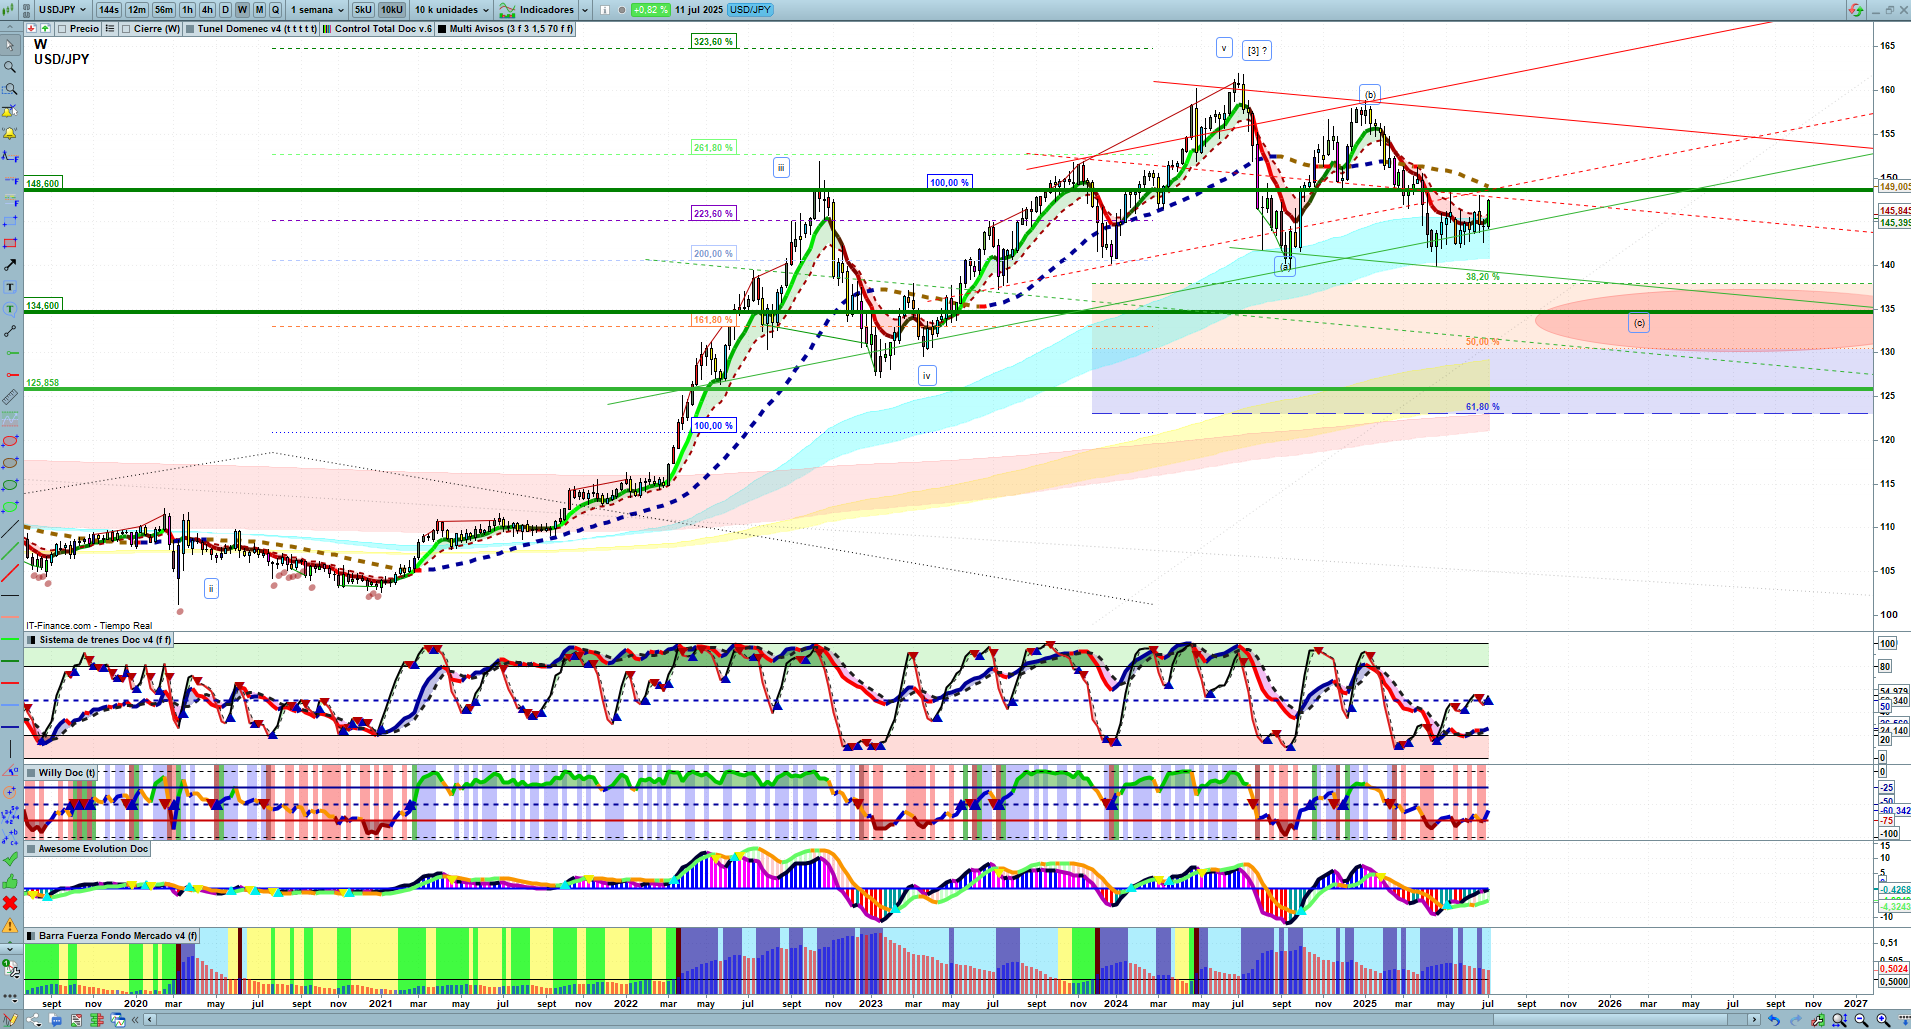Screen dimensions: 1911x1029
Task: Pick the text box T tool
Action: click(x=10, y=287)
